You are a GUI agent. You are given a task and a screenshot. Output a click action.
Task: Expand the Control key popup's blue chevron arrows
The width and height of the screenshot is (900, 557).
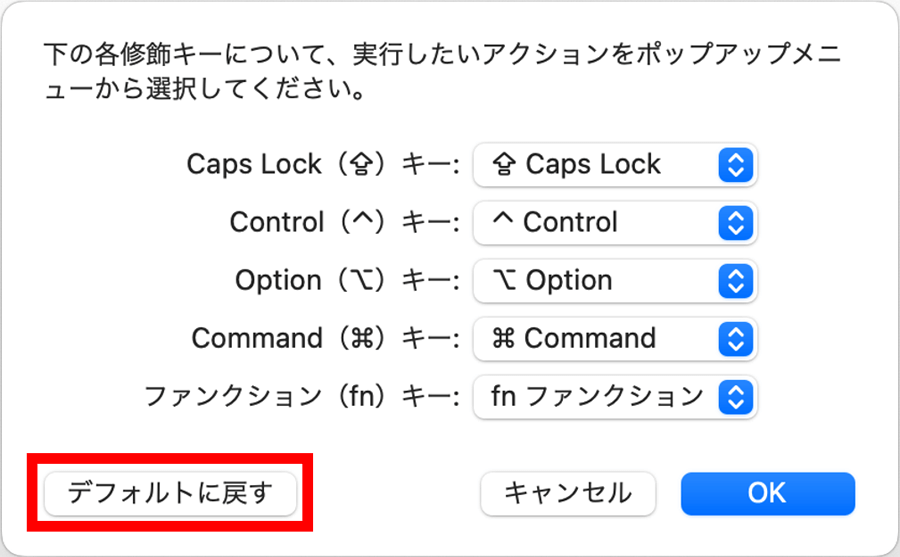[x=735, y=223]
